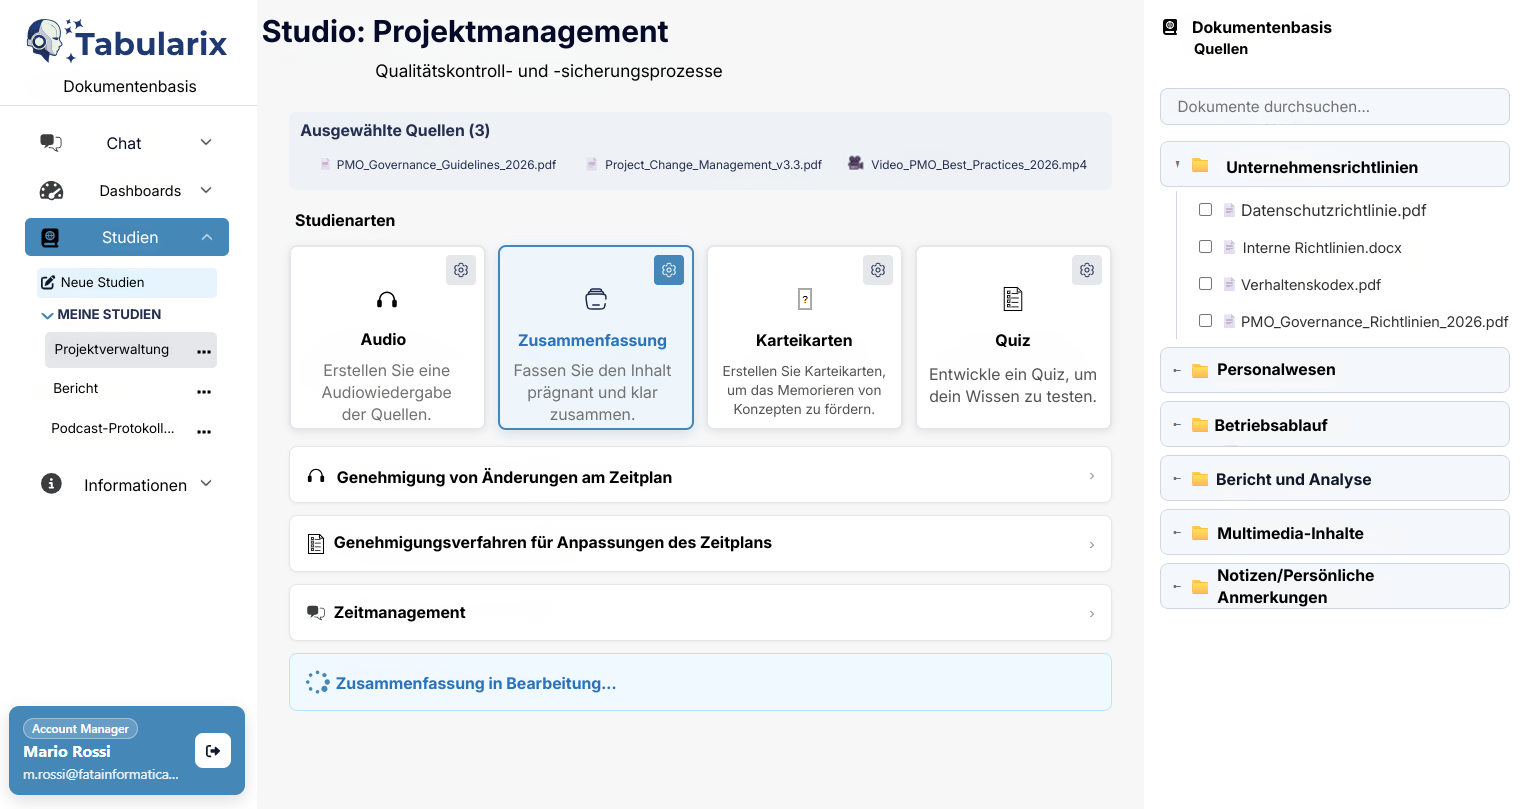Expand the Personalwesen folder

click(1177, 370)
